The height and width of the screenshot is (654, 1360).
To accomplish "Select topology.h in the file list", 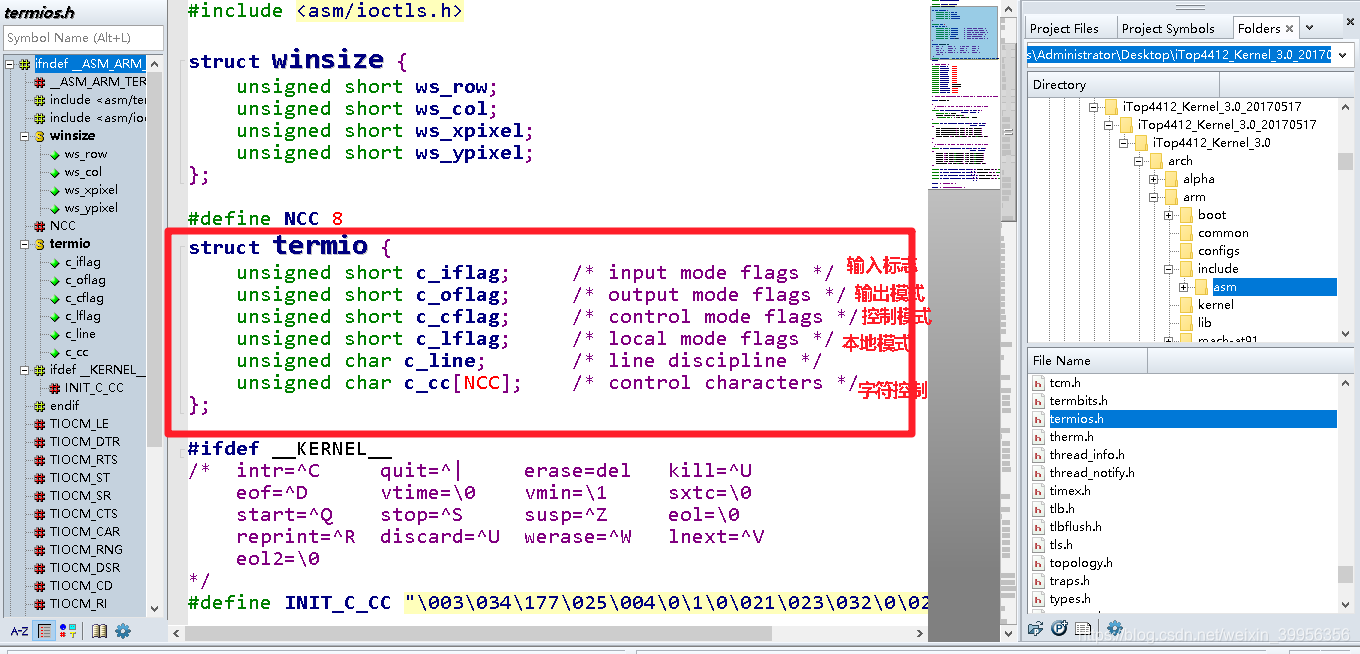I will [x=1080, y=563].
